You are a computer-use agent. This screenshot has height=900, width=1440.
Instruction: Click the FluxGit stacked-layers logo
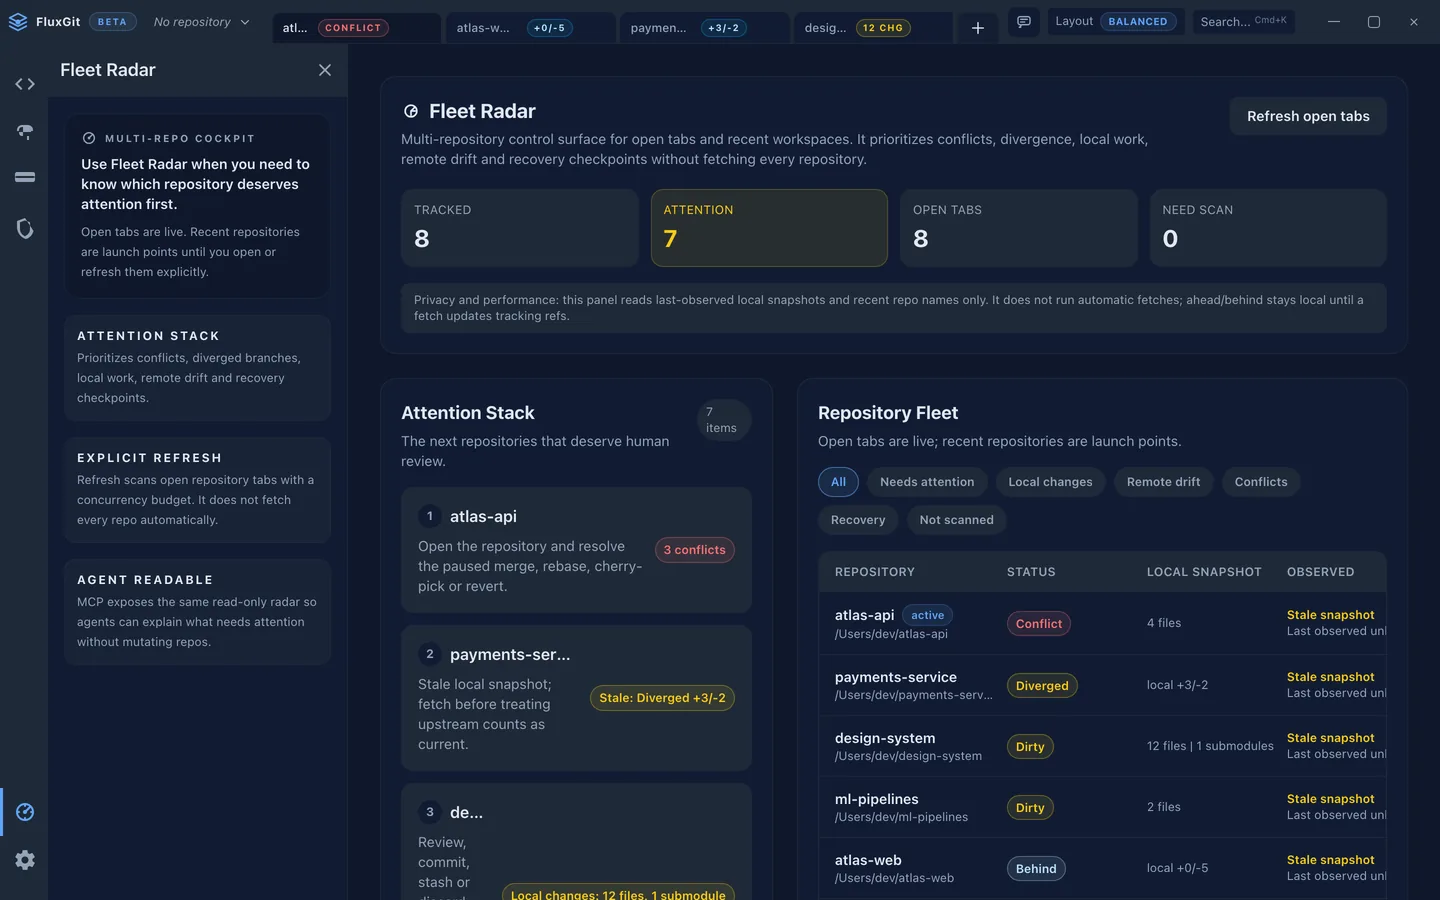pyautogui.click(x=17, y=22)
